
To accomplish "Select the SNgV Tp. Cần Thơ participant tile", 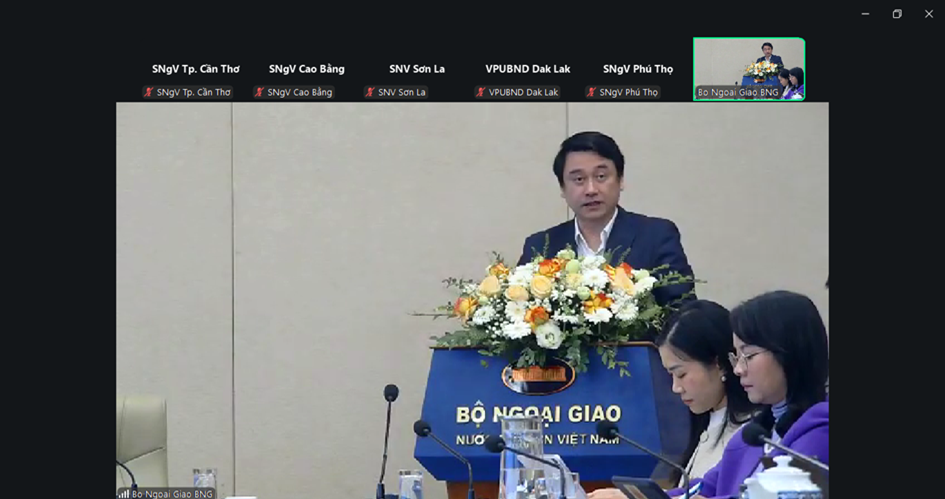I will (x=195, y=69).
